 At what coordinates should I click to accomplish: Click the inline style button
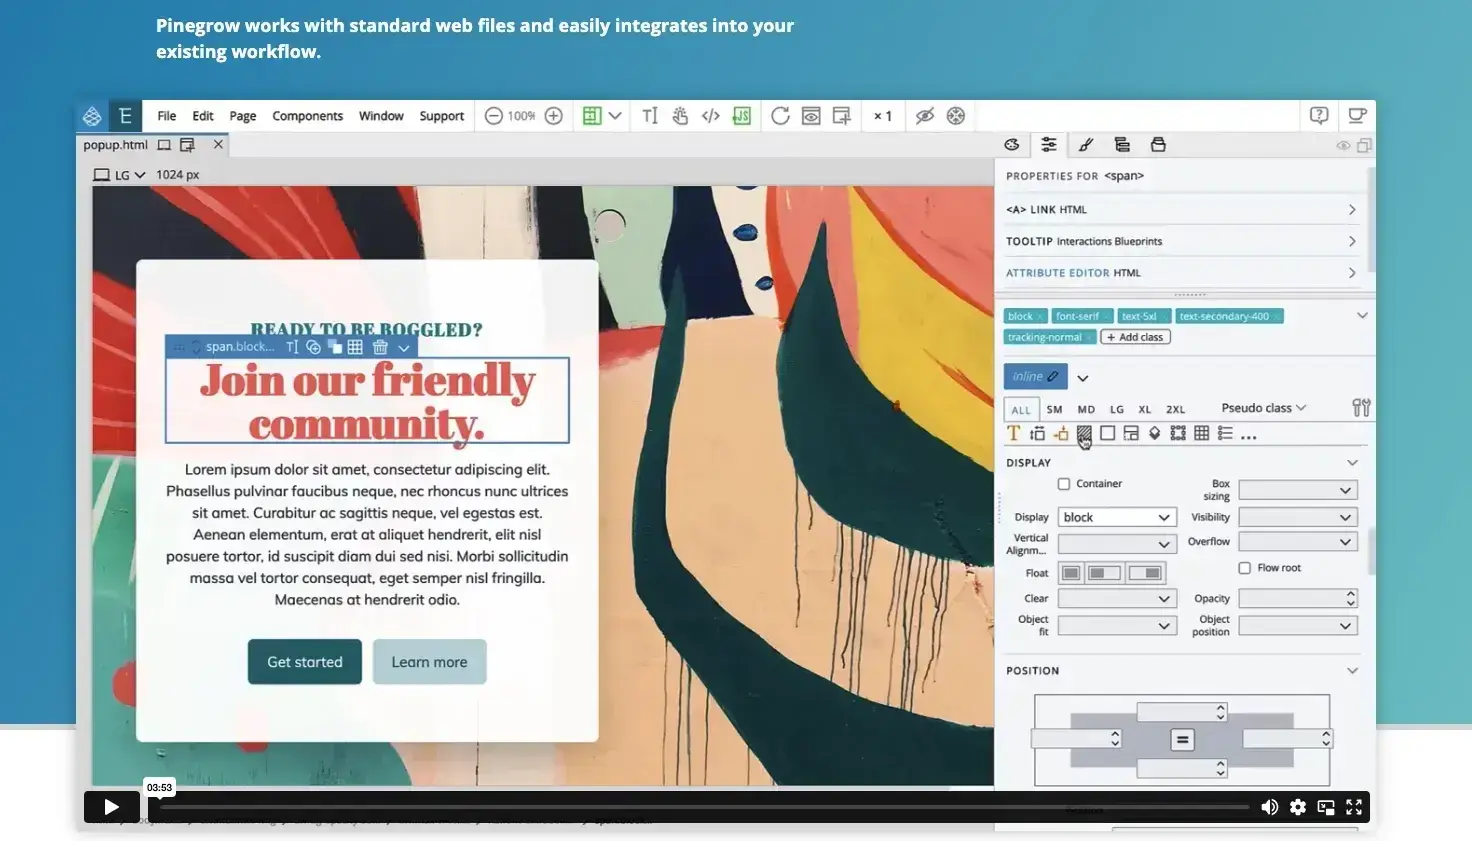1035,376
